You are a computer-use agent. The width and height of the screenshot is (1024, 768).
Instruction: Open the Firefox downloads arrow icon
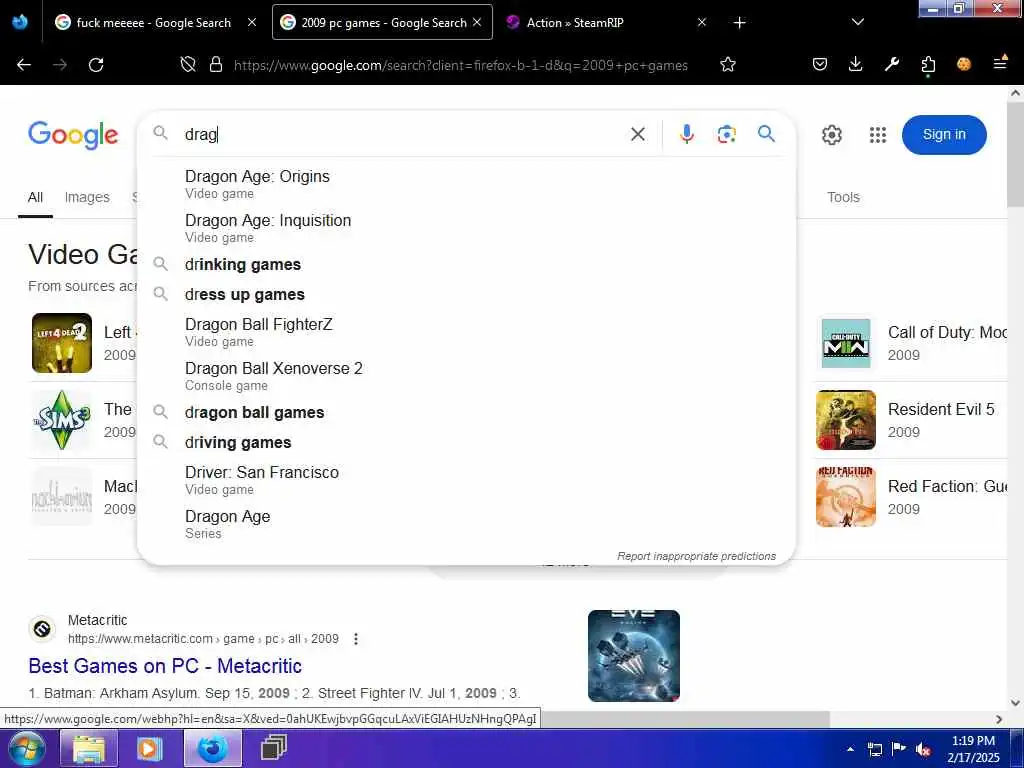(856, 64)
